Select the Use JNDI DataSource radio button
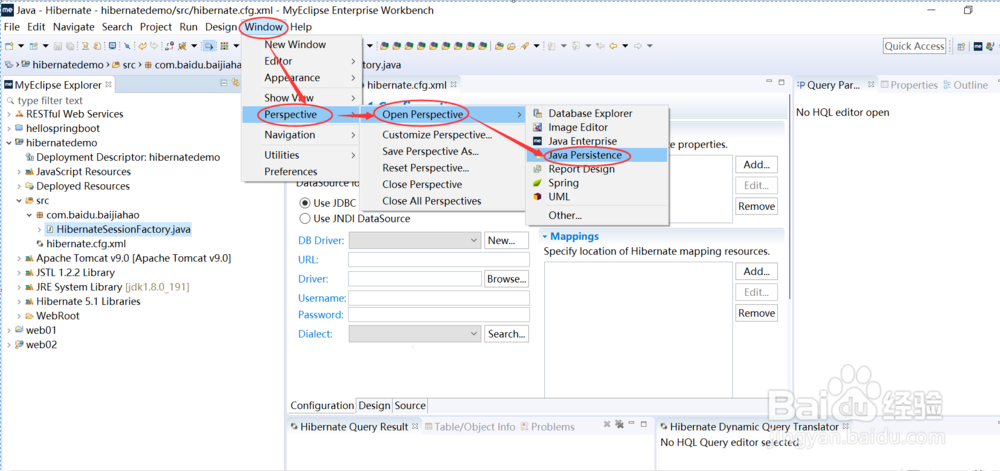This screenshot has height=471, width=1000. [x=305, y=219]
